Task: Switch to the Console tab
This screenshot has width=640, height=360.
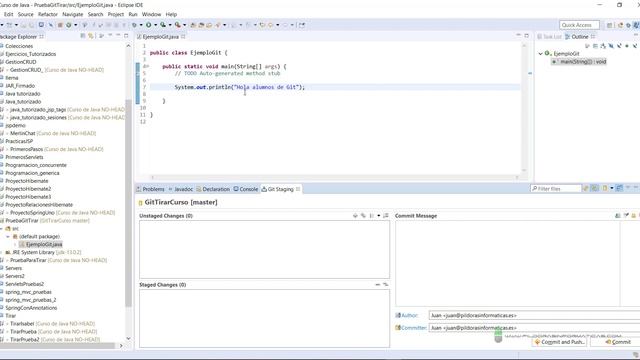Action: 246,189
